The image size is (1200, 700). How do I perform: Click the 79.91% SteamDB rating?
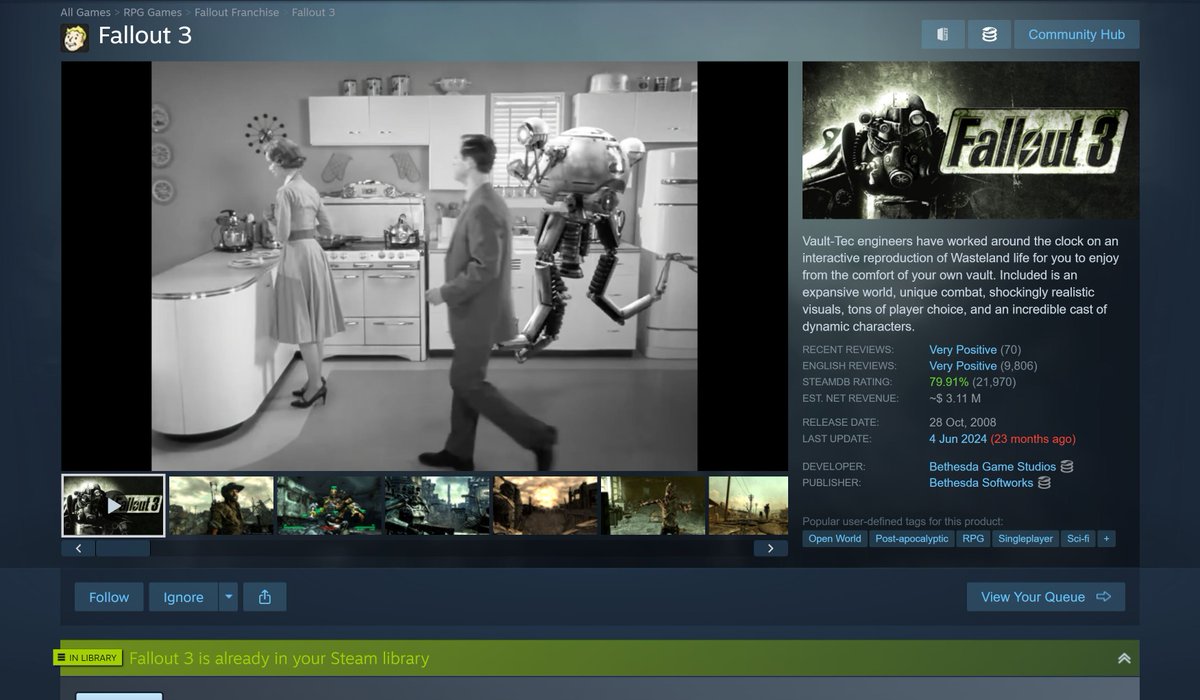949,382
